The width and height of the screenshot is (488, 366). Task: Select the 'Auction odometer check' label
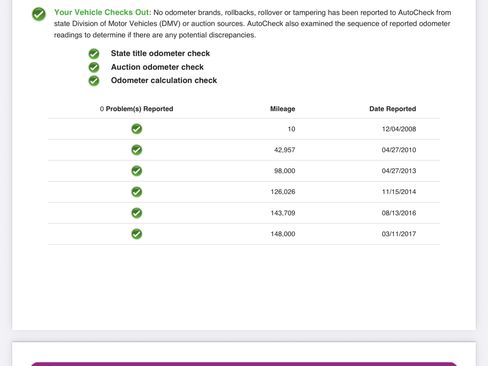pyautogui.click(x=157, y=67)
